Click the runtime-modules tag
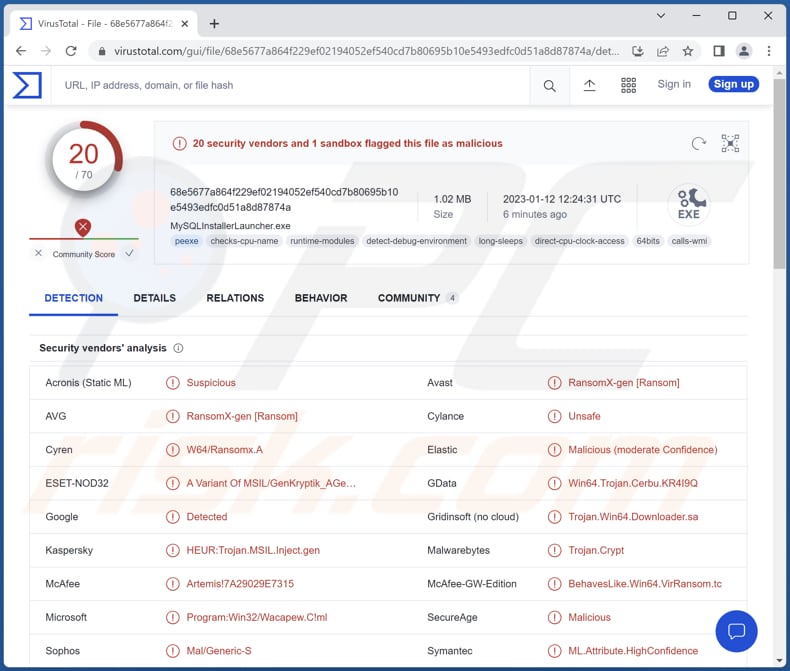 click(322, 241)
